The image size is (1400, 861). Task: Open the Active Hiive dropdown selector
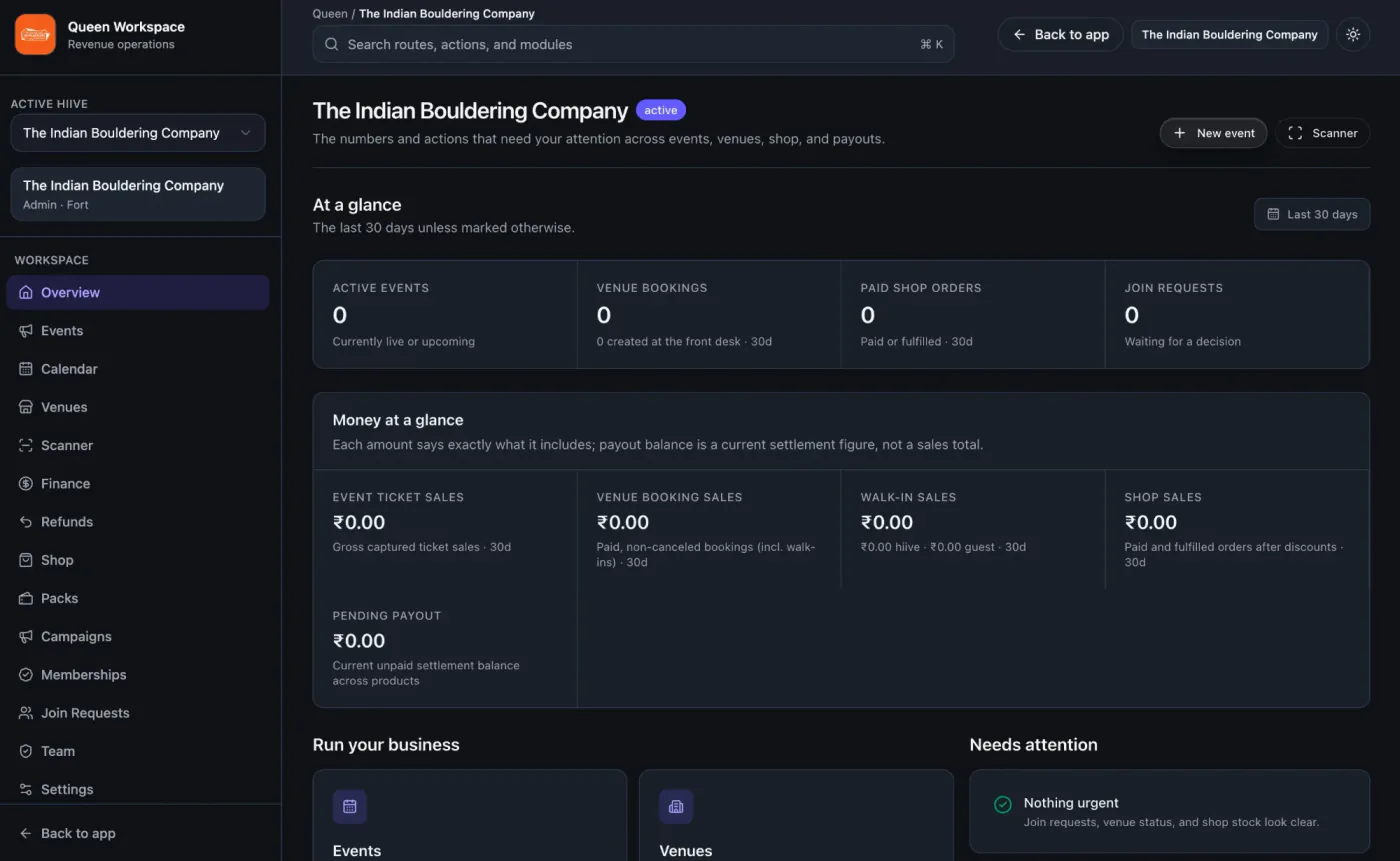(x=138, y=133)
